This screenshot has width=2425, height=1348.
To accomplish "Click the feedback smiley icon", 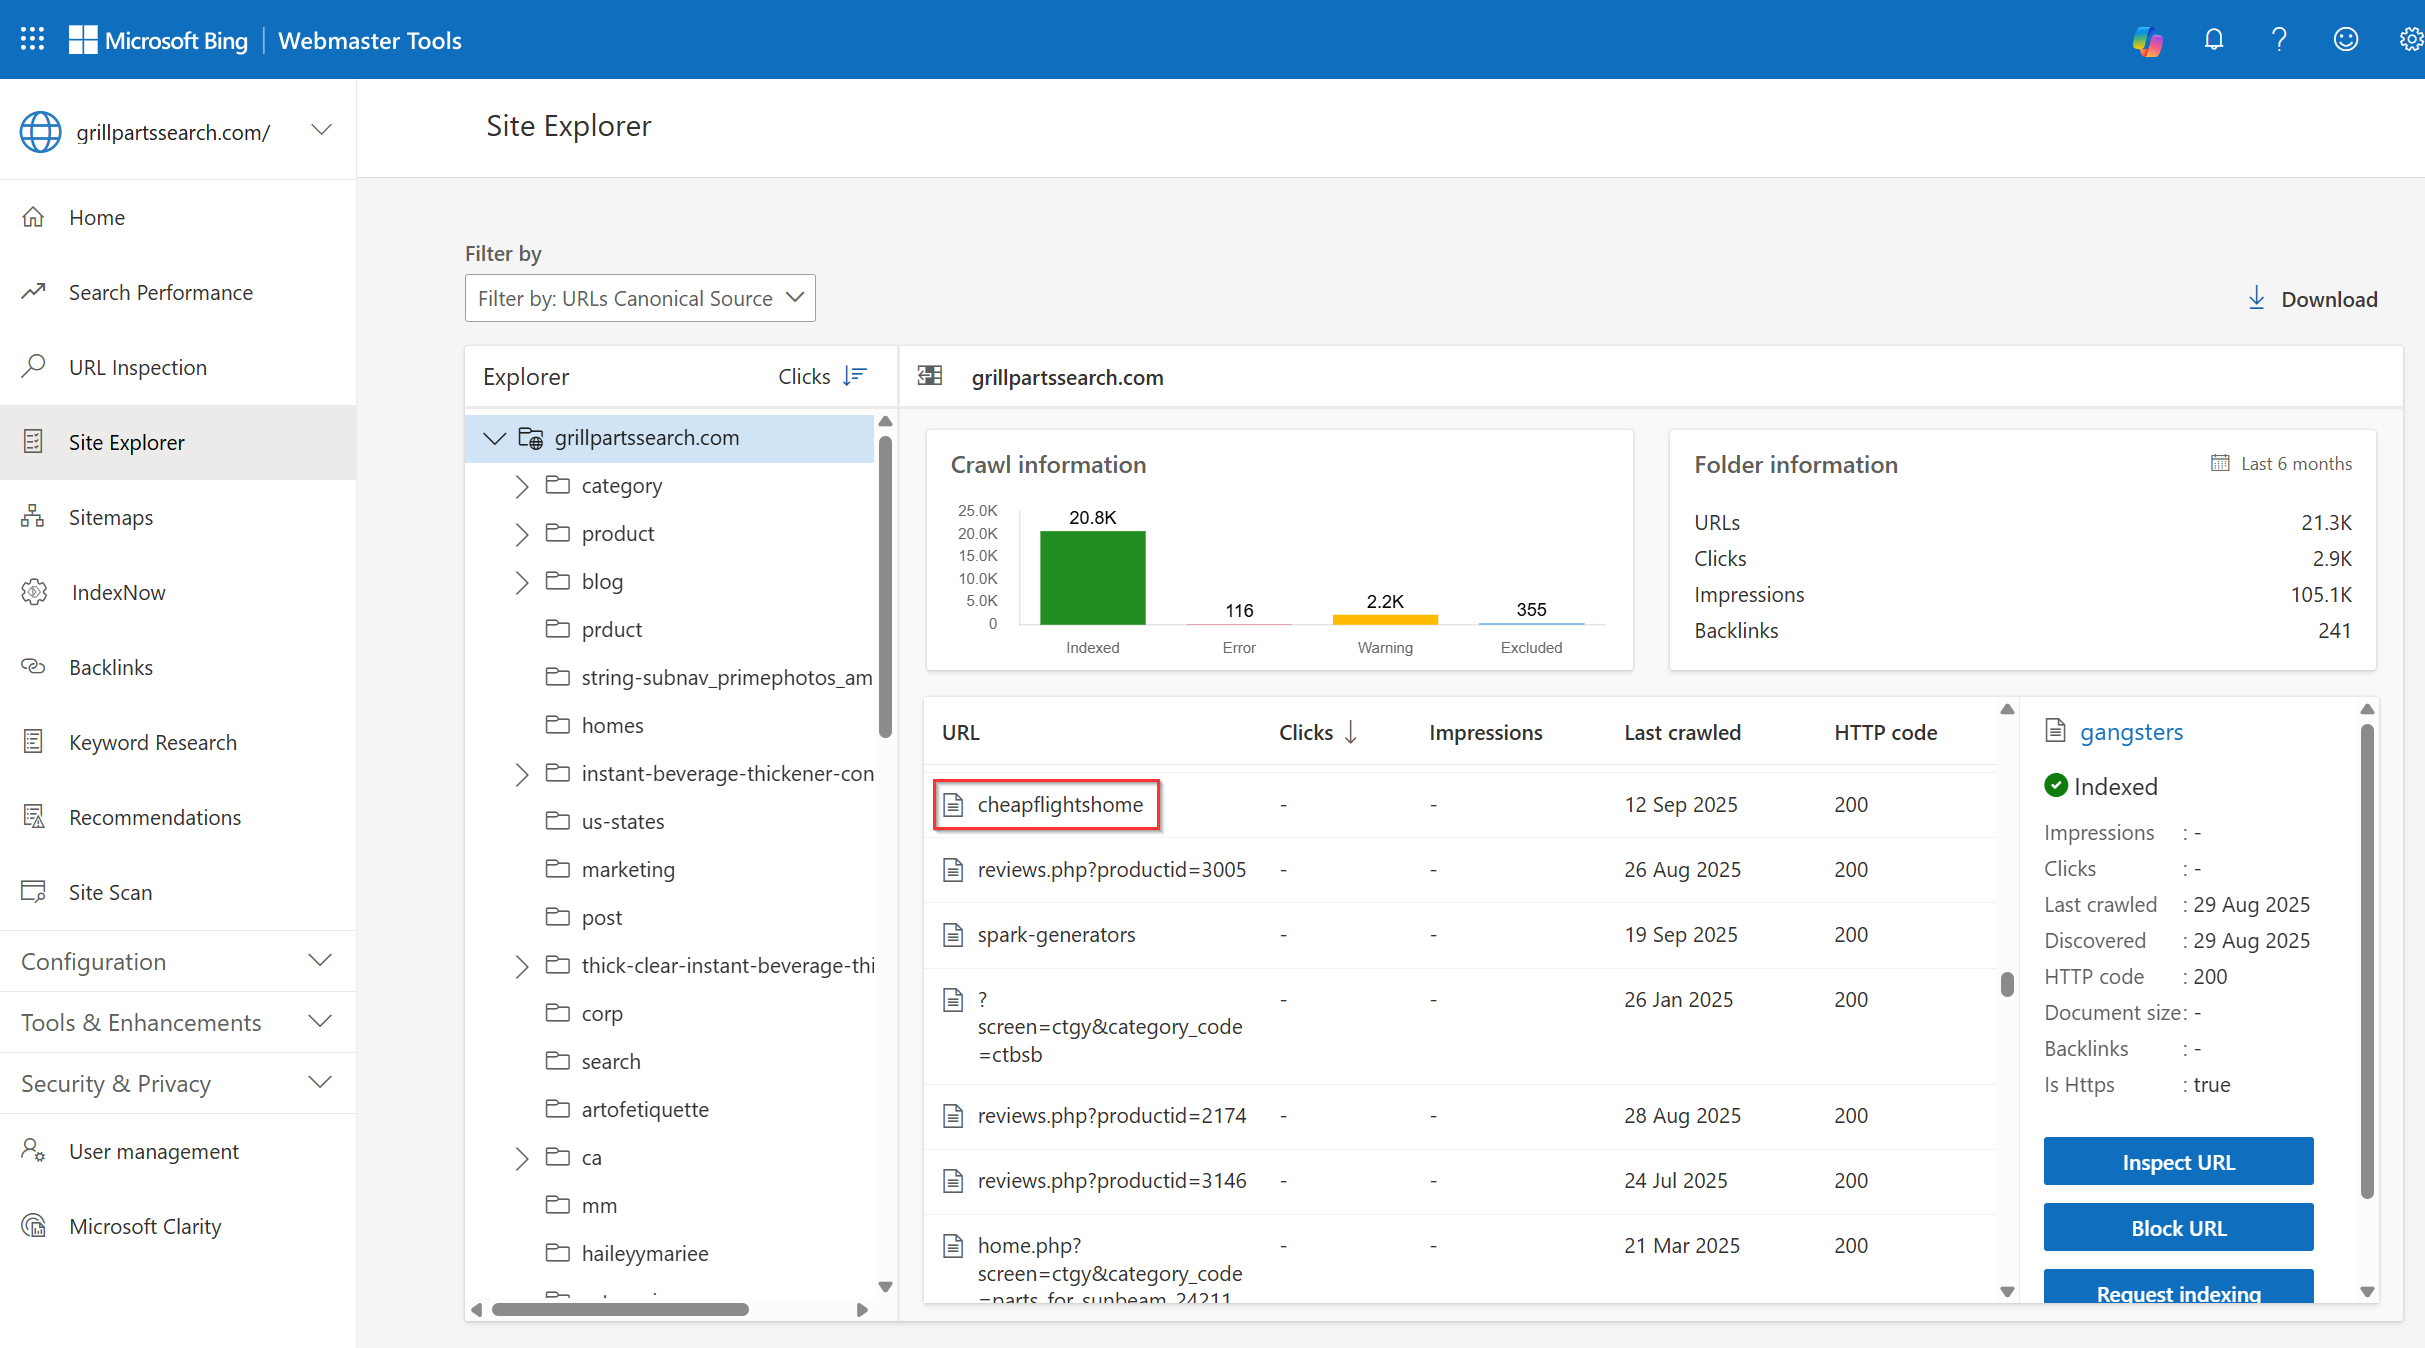I will coord(2345,40).
